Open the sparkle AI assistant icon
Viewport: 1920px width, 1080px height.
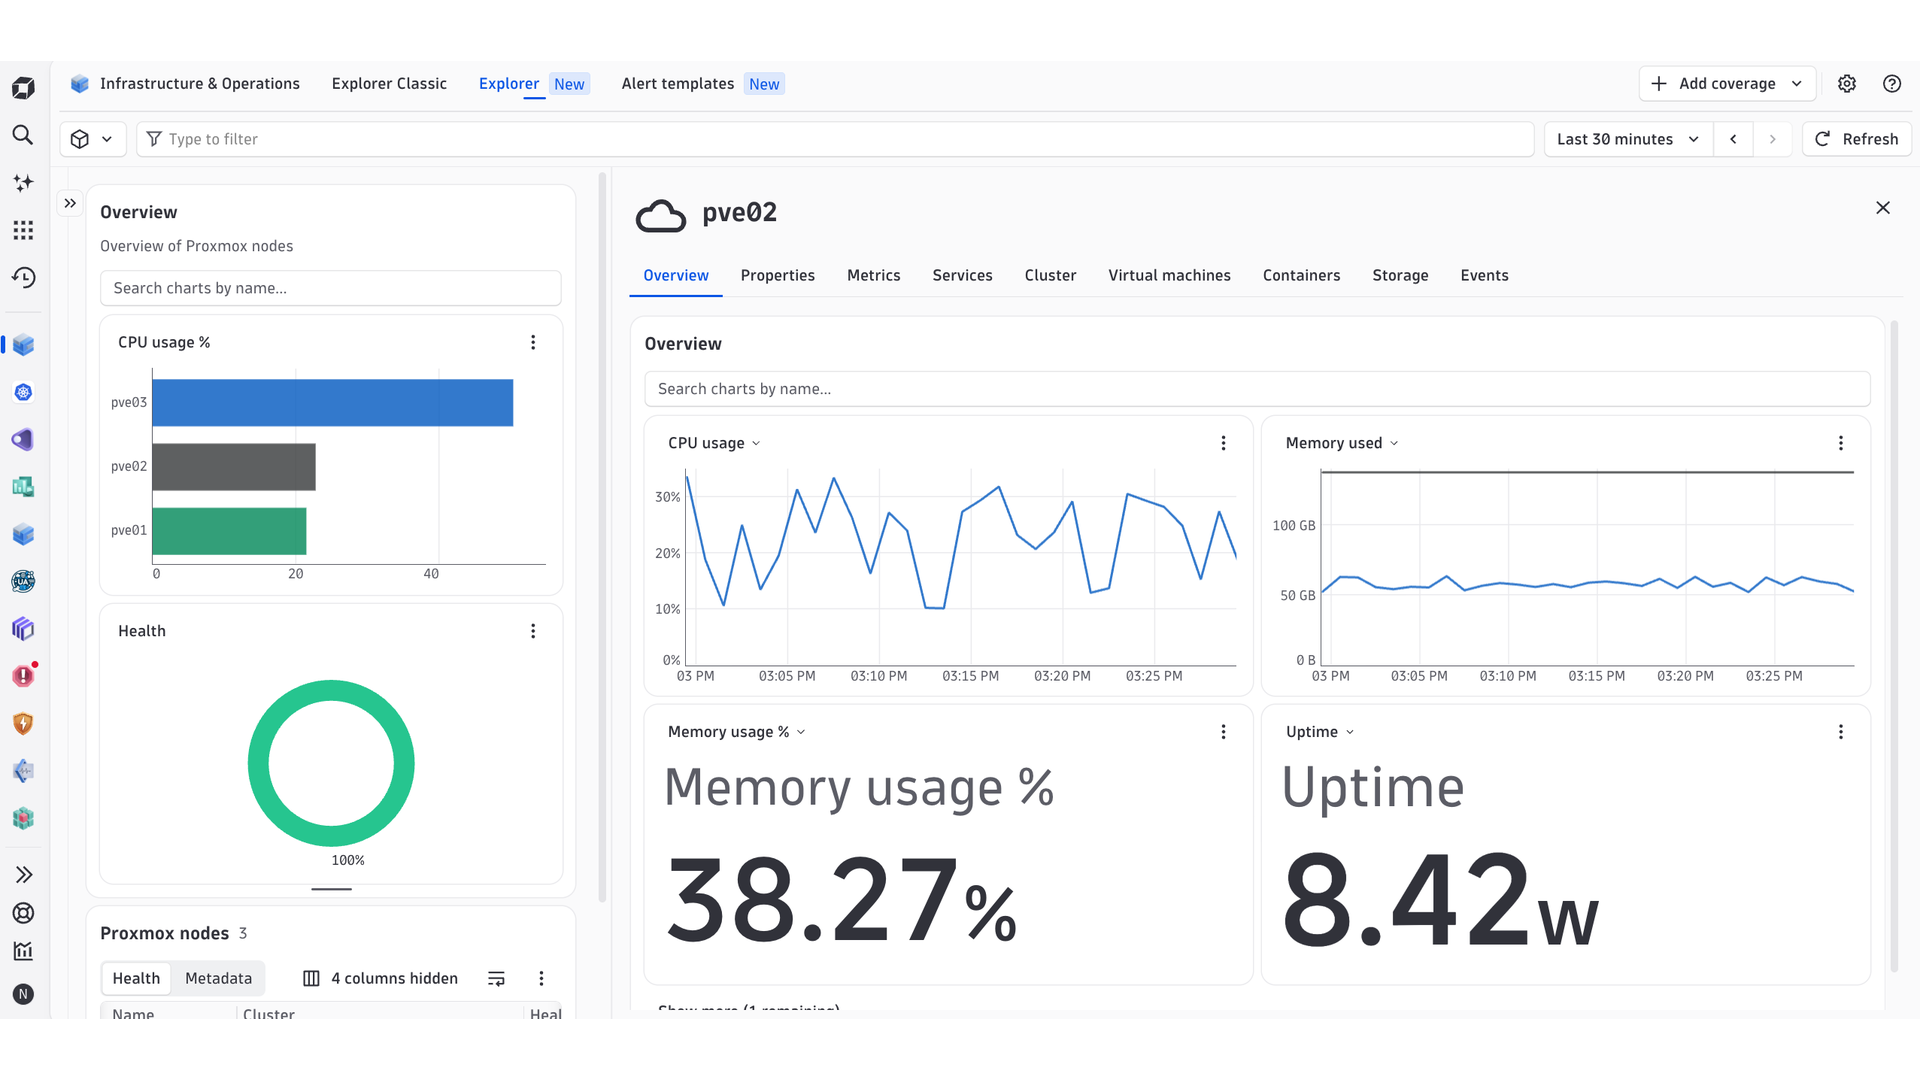tap(23, 183)
